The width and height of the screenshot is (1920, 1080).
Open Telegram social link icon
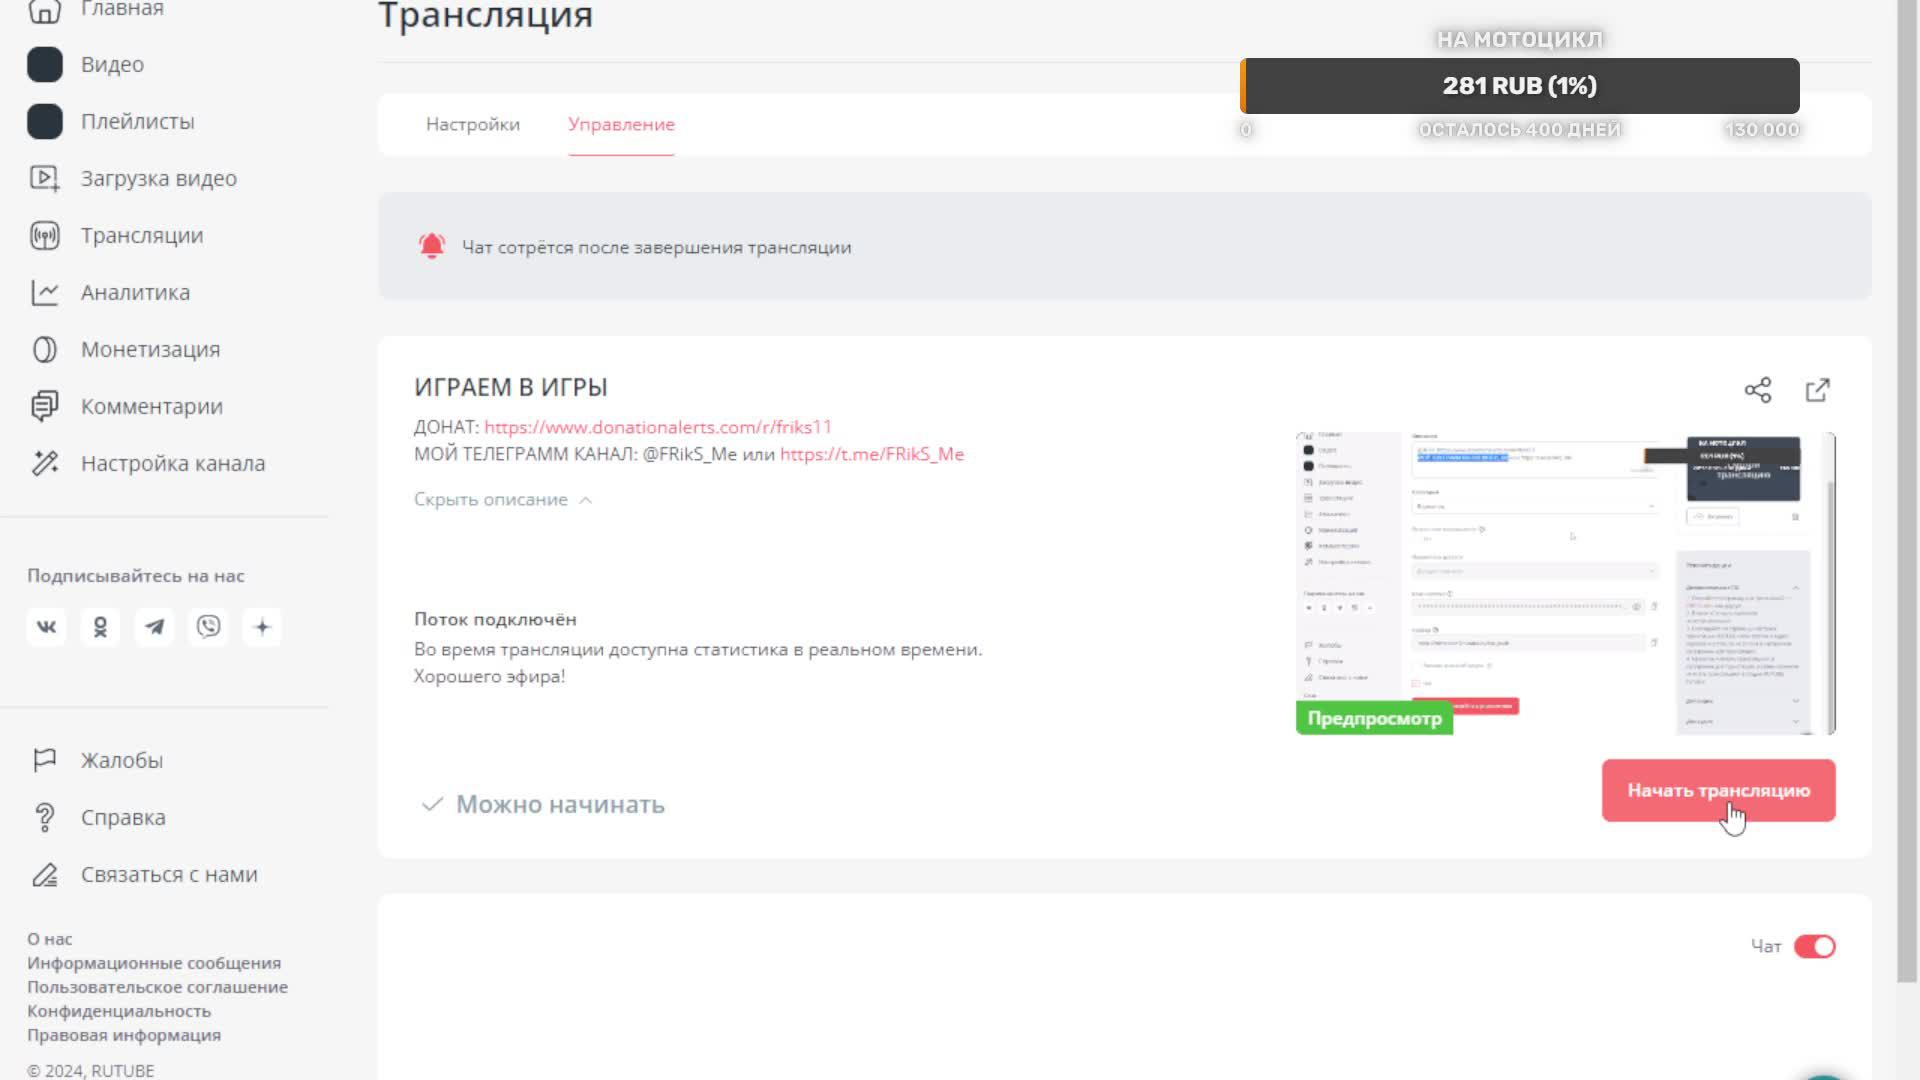(154, 627)
